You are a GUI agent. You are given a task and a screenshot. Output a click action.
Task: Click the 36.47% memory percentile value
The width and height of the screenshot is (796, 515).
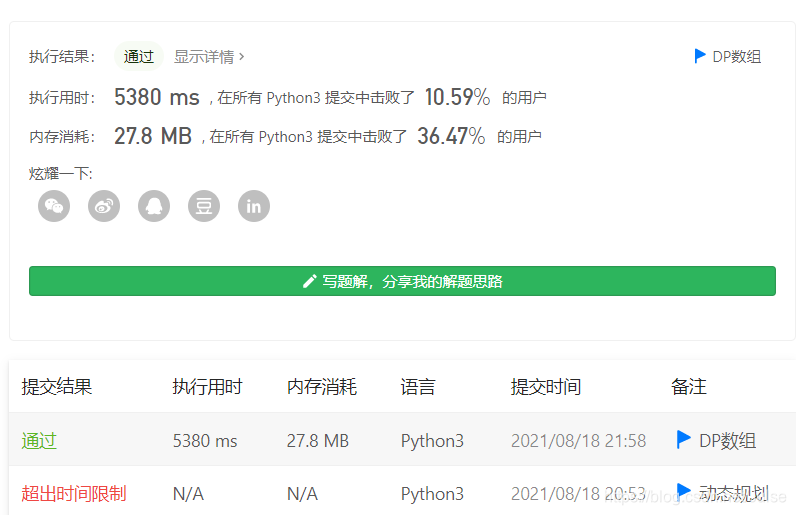(x=451, y=136)
